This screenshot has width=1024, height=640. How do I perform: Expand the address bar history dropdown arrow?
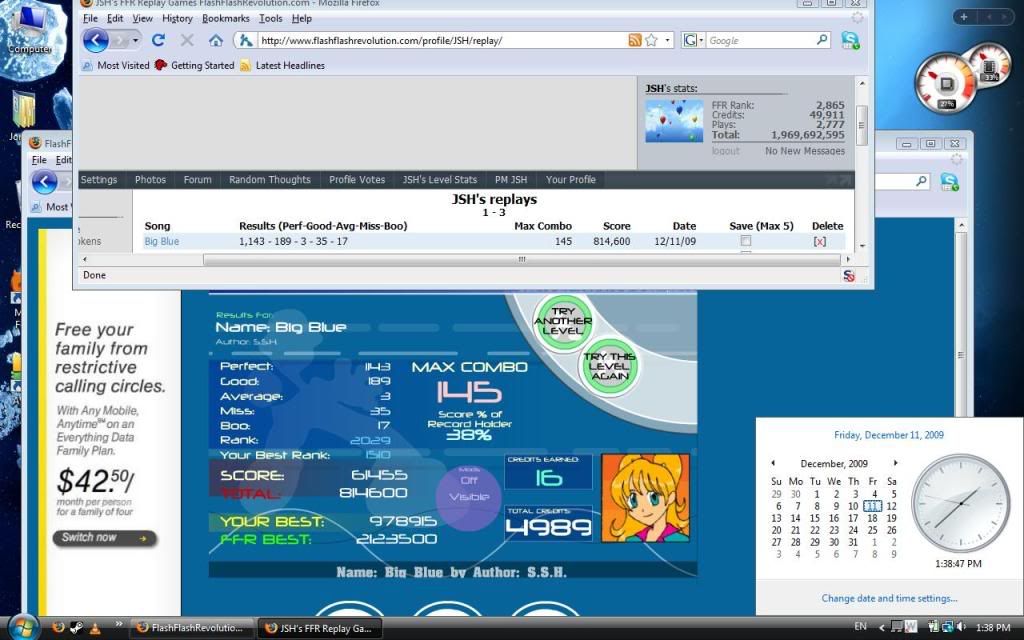[x=667, y=40]
